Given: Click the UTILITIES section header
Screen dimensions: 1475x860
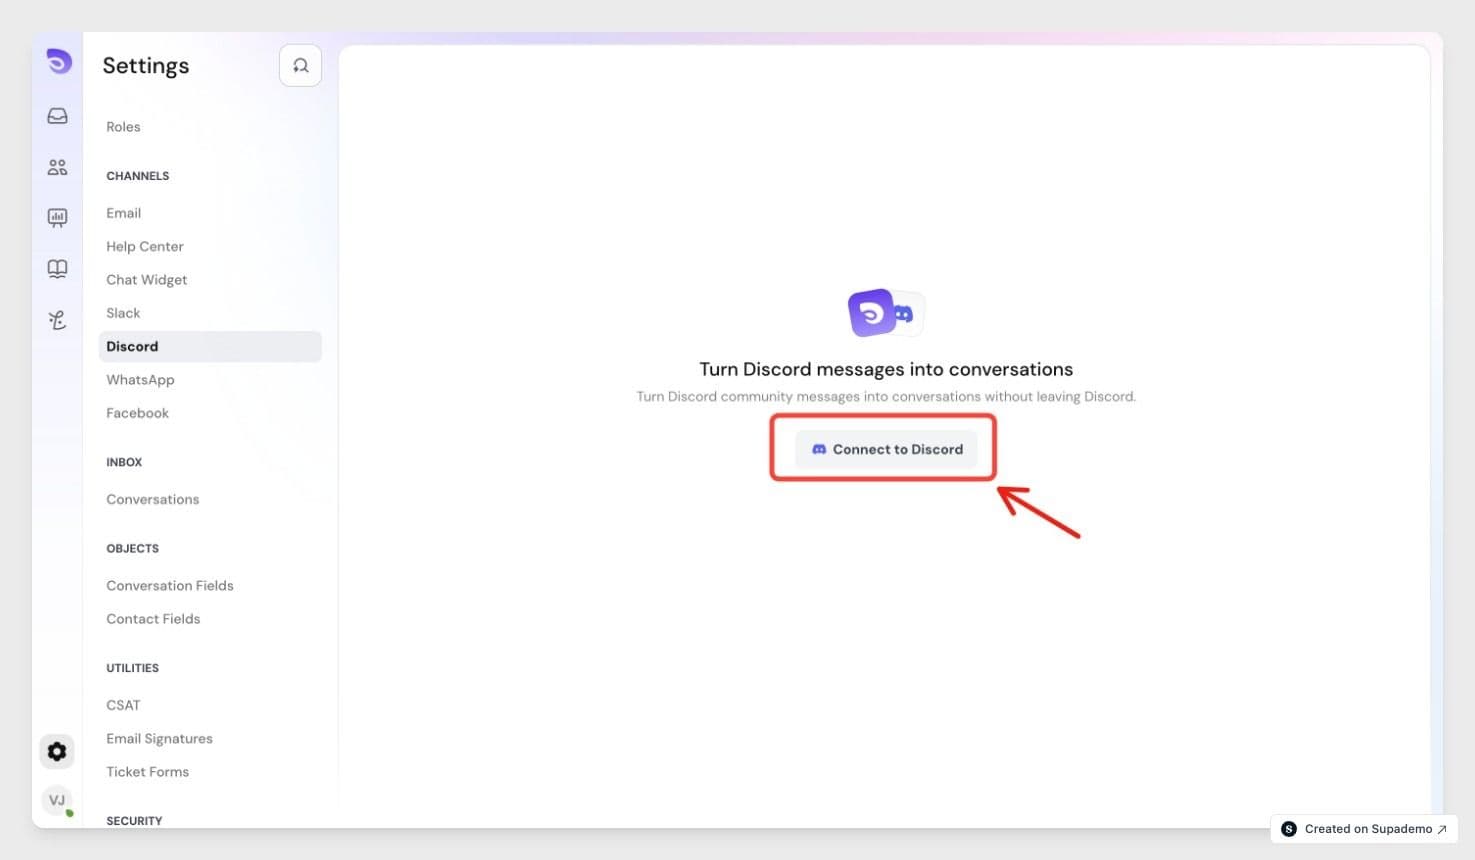Looking at the screenshot, I should point(133,668).
